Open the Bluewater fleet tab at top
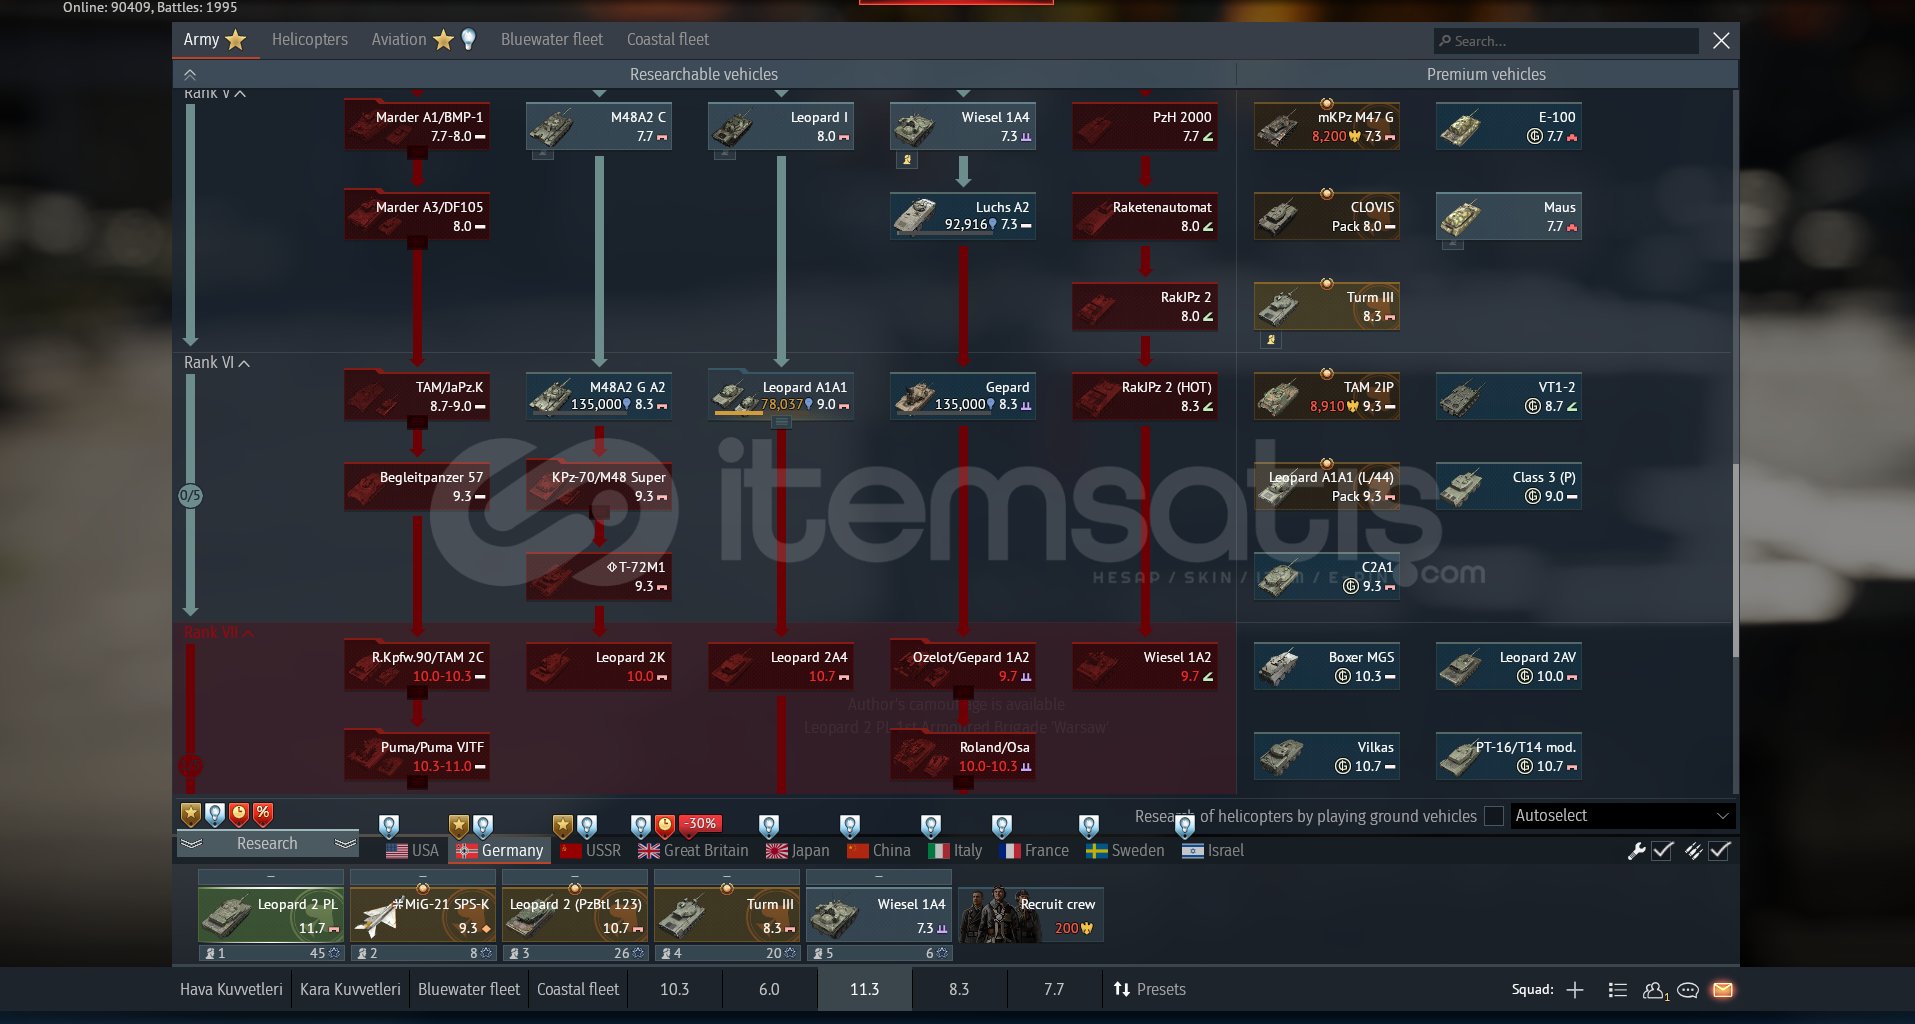The height and width of the screenshot is (1024, 1915). (x=552, y=40)
